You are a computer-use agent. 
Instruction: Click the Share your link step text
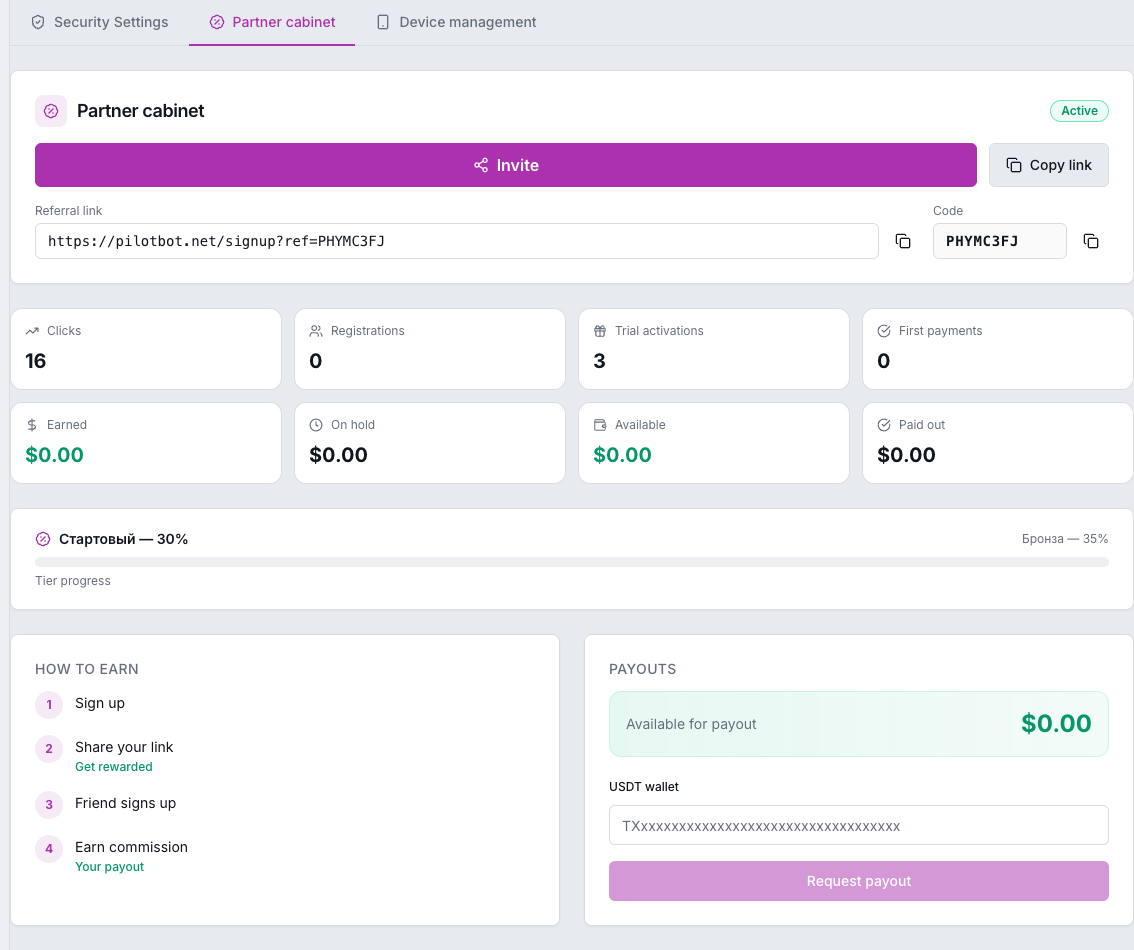[x=124, y=747]
